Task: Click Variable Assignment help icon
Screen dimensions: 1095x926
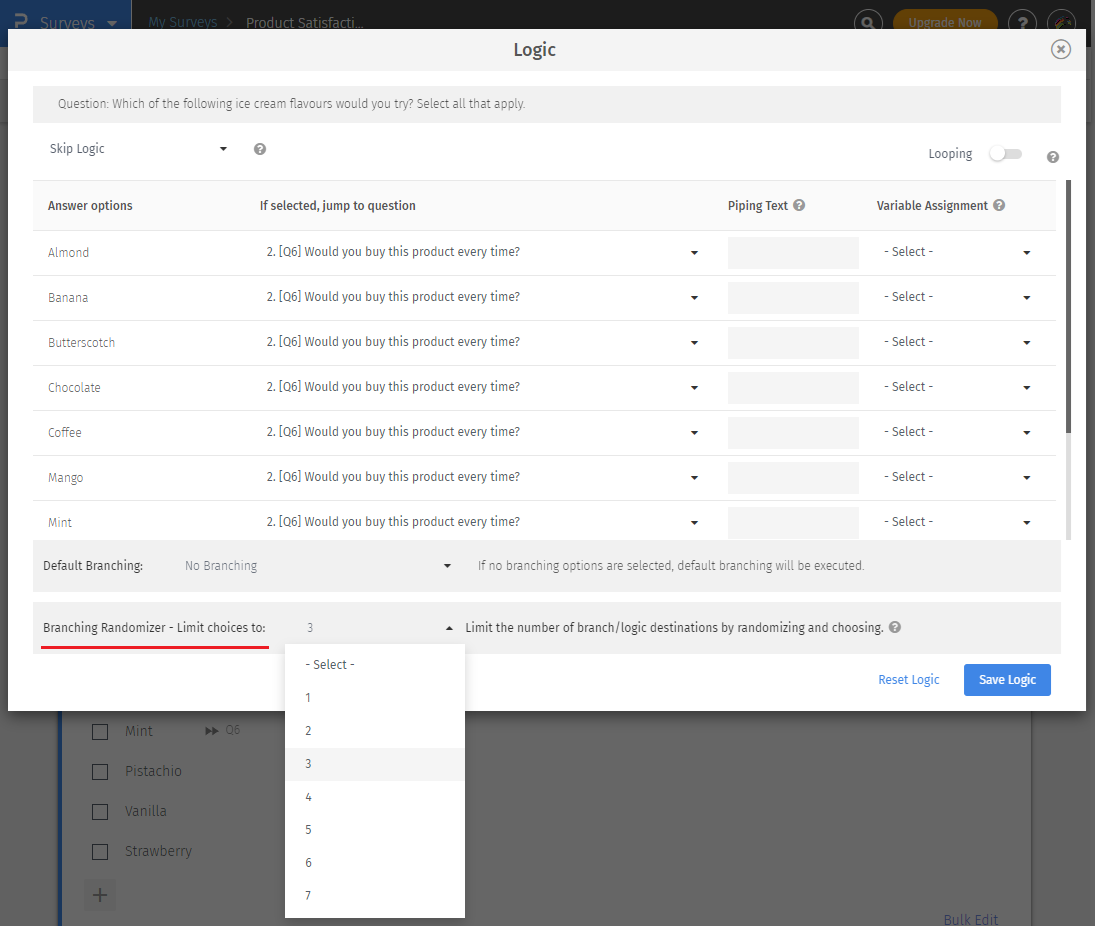Action: pyautogui.click(x=999, y=205)
